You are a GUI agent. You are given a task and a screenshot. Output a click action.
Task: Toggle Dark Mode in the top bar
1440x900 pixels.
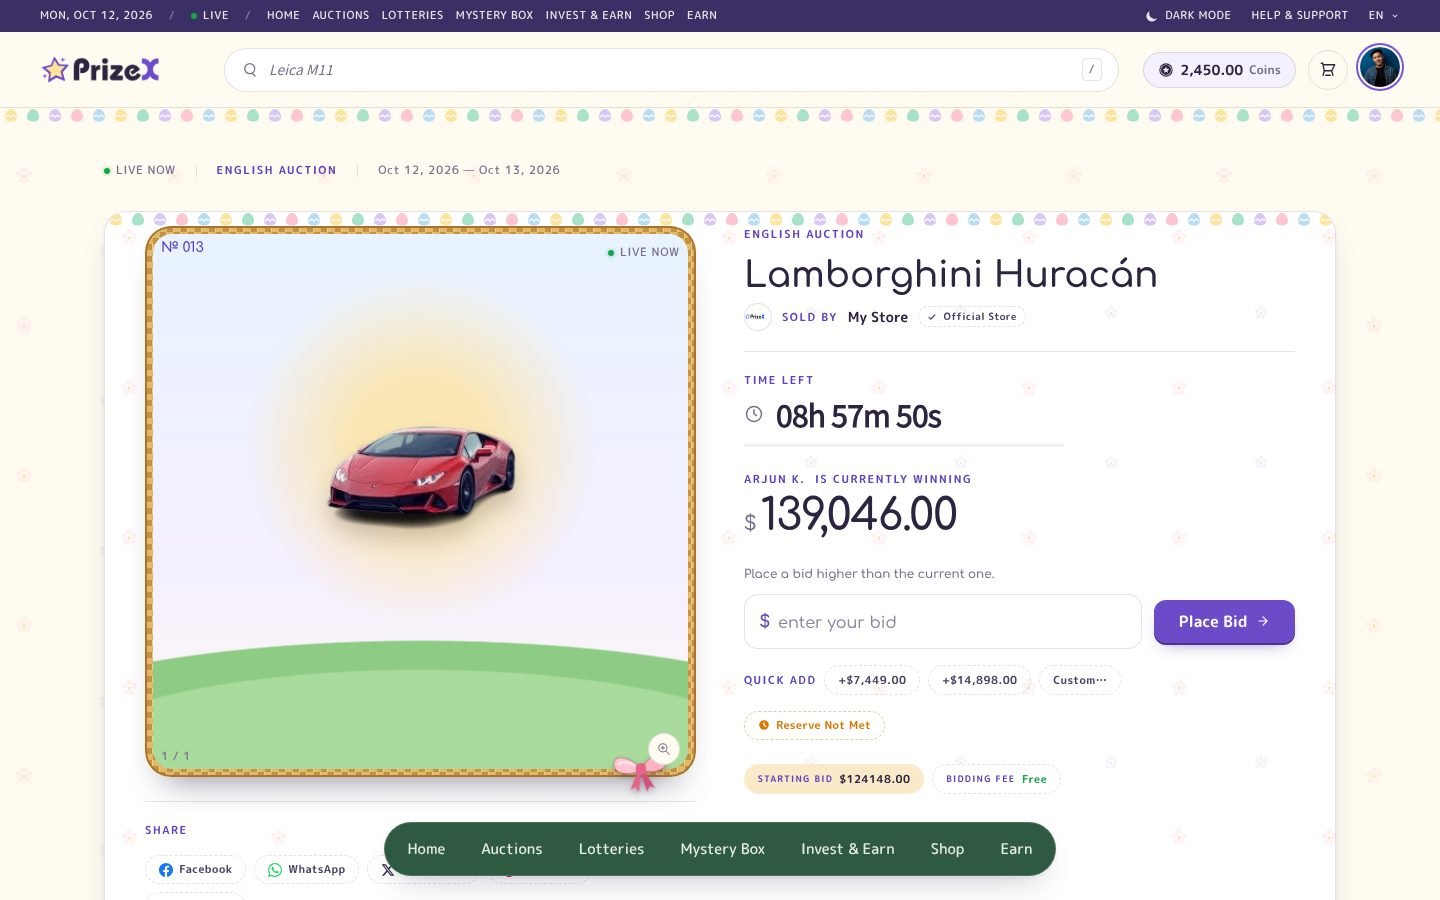click(1188, 16)
